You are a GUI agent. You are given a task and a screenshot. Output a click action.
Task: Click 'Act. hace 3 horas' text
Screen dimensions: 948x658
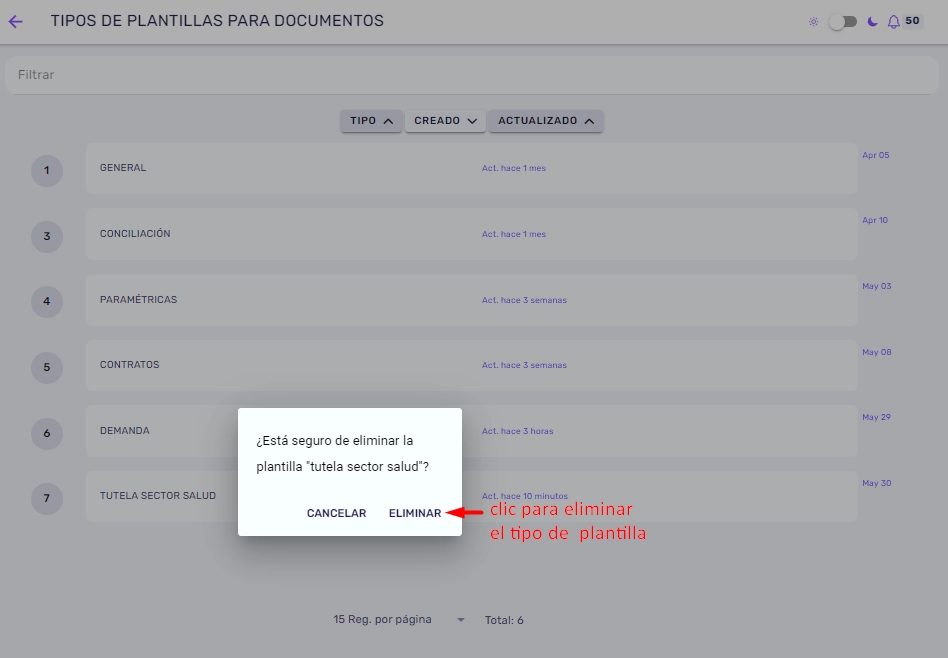click(518, 431)
